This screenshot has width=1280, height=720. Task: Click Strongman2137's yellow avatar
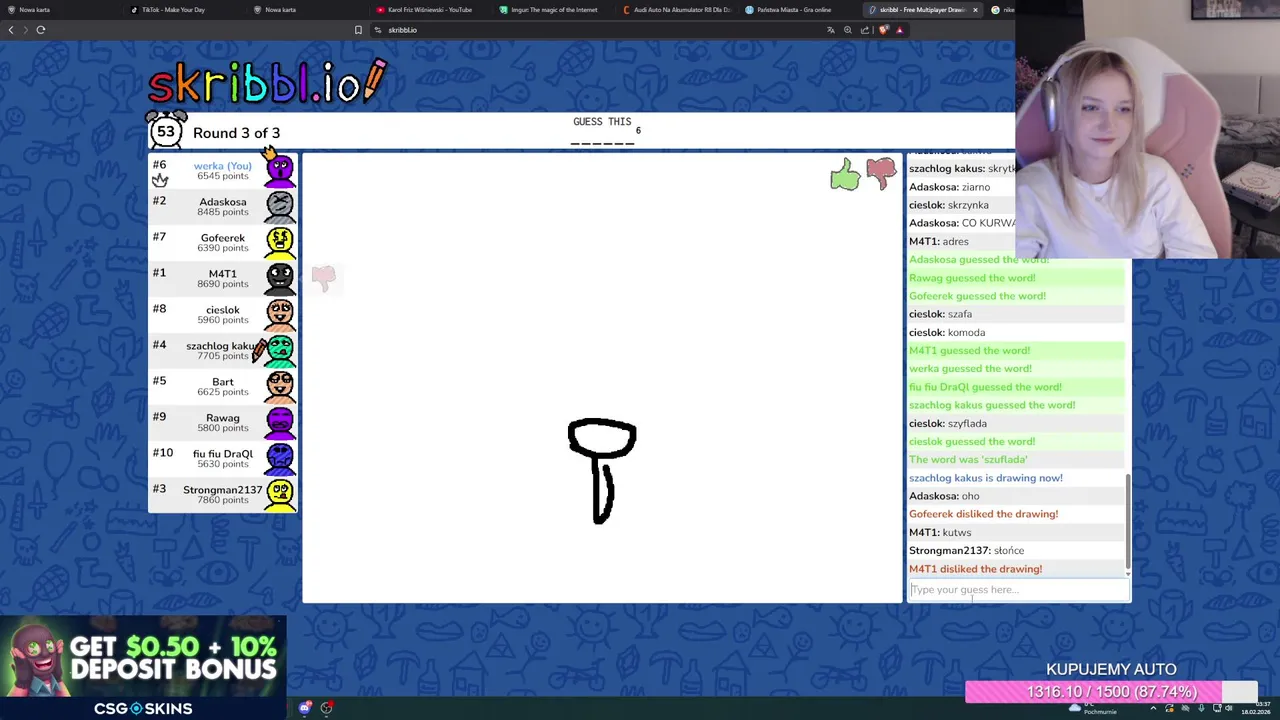pos(280,494)
